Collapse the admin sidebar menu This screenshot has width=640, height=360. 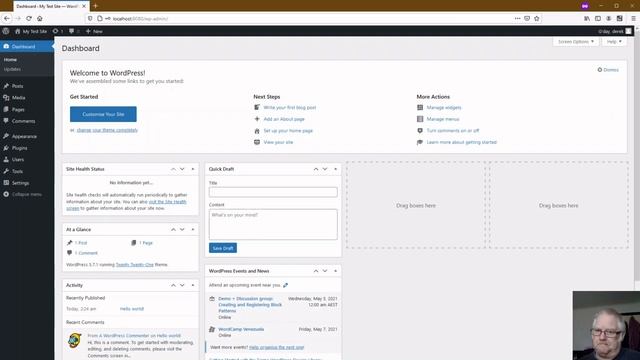click(x=23, y=194)
